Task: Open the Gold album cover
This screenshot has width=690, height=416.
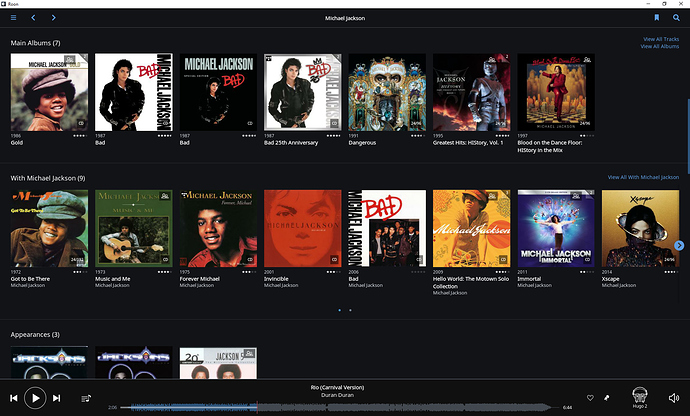Action: (x=49, y=92)
